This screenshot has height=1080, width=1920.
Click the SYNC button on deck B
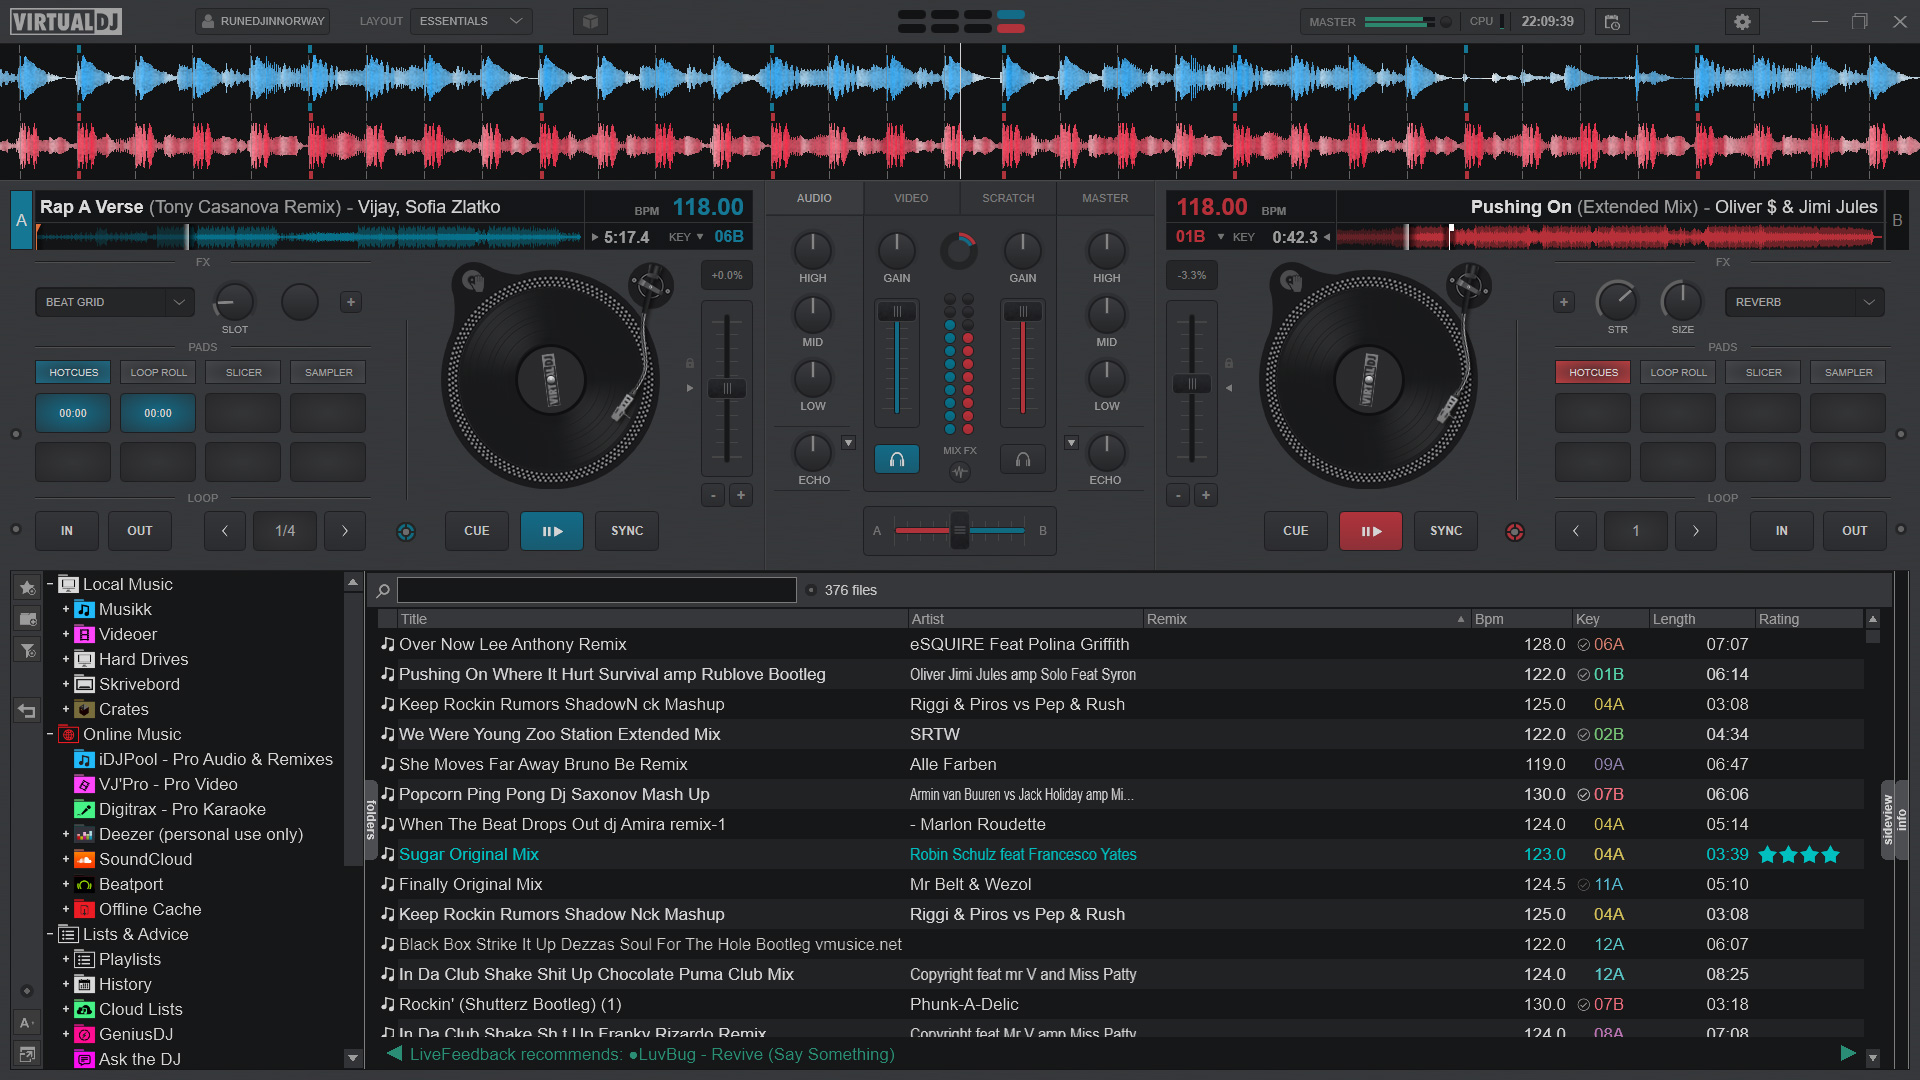[x=1445, y=530]
